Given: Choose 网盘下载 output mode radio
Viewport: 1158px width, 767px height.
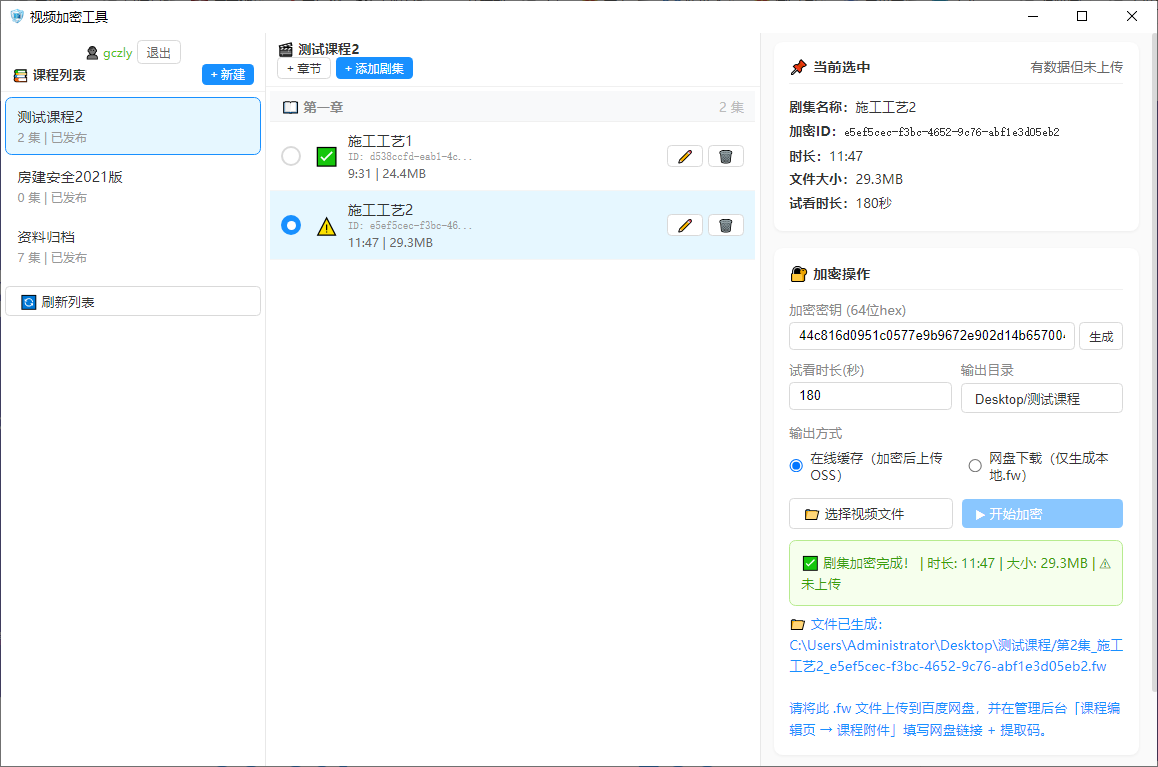Looking at the screenshot, I should 975,466.
